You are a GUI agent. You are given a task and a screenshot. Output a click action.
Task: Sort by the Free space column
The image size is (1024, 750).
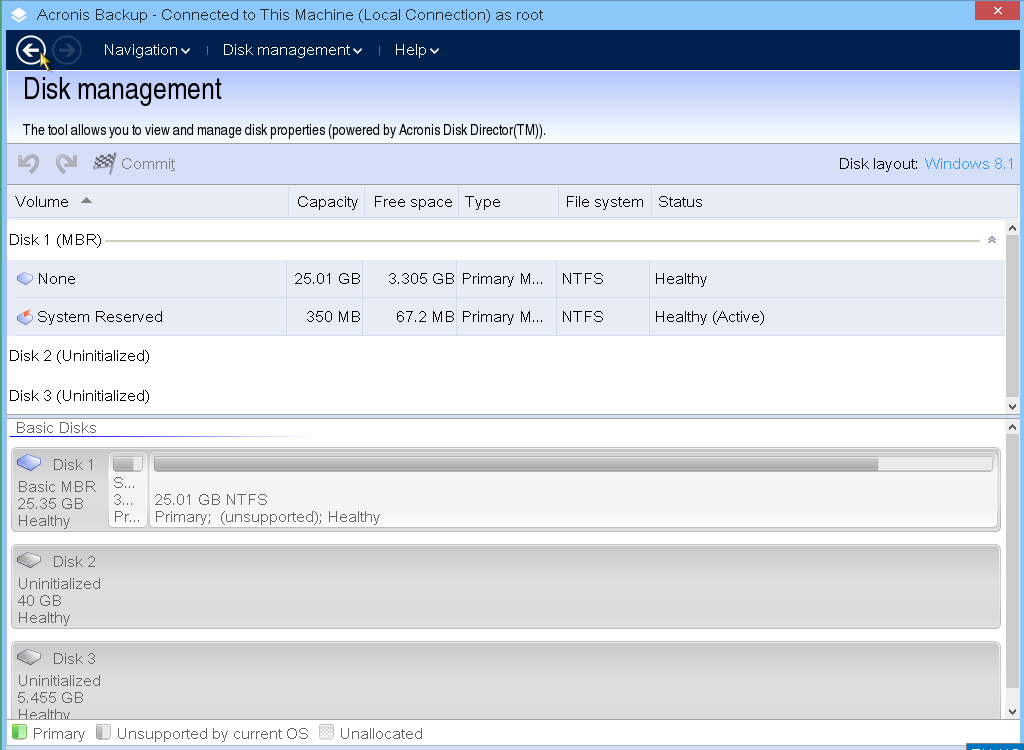pos(412,202)
